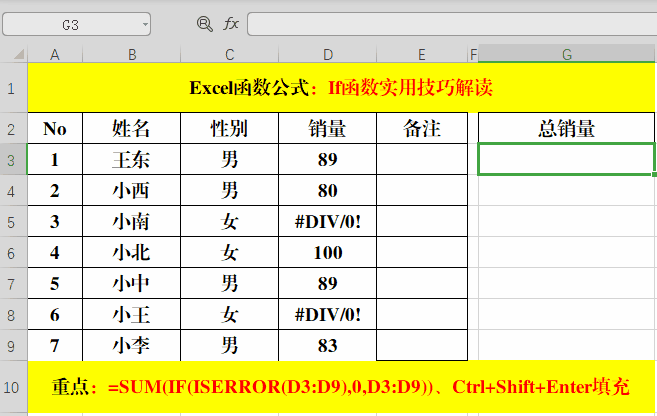Click the name cell '王东'
The height and width of the screenshot is (416, 657).
pos(132,159)
